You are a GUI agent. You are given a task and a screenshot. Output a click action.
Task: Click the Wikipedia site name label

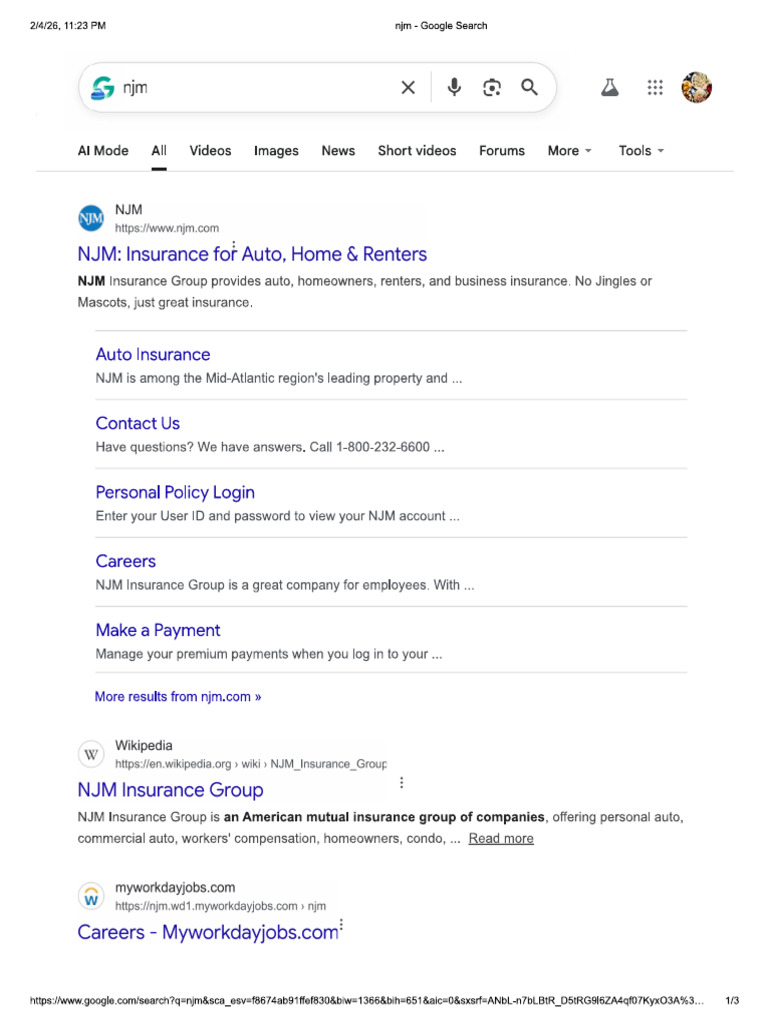click(144, 746)
